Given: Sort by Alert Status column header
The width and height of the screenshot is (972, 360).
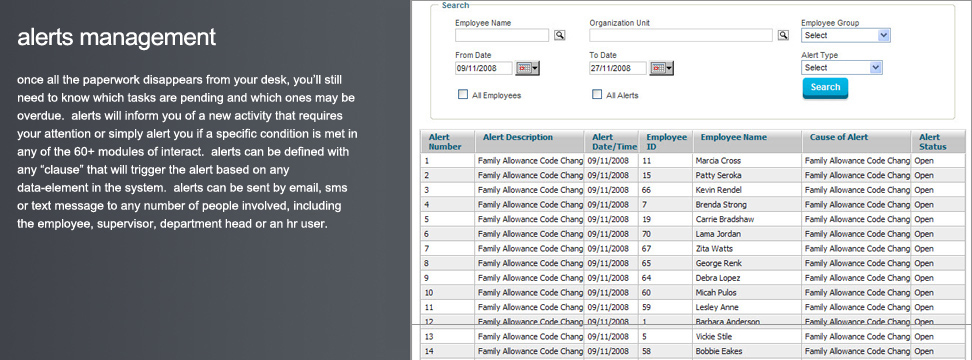Looking at the screenshot, I should (x=939, y=142).
